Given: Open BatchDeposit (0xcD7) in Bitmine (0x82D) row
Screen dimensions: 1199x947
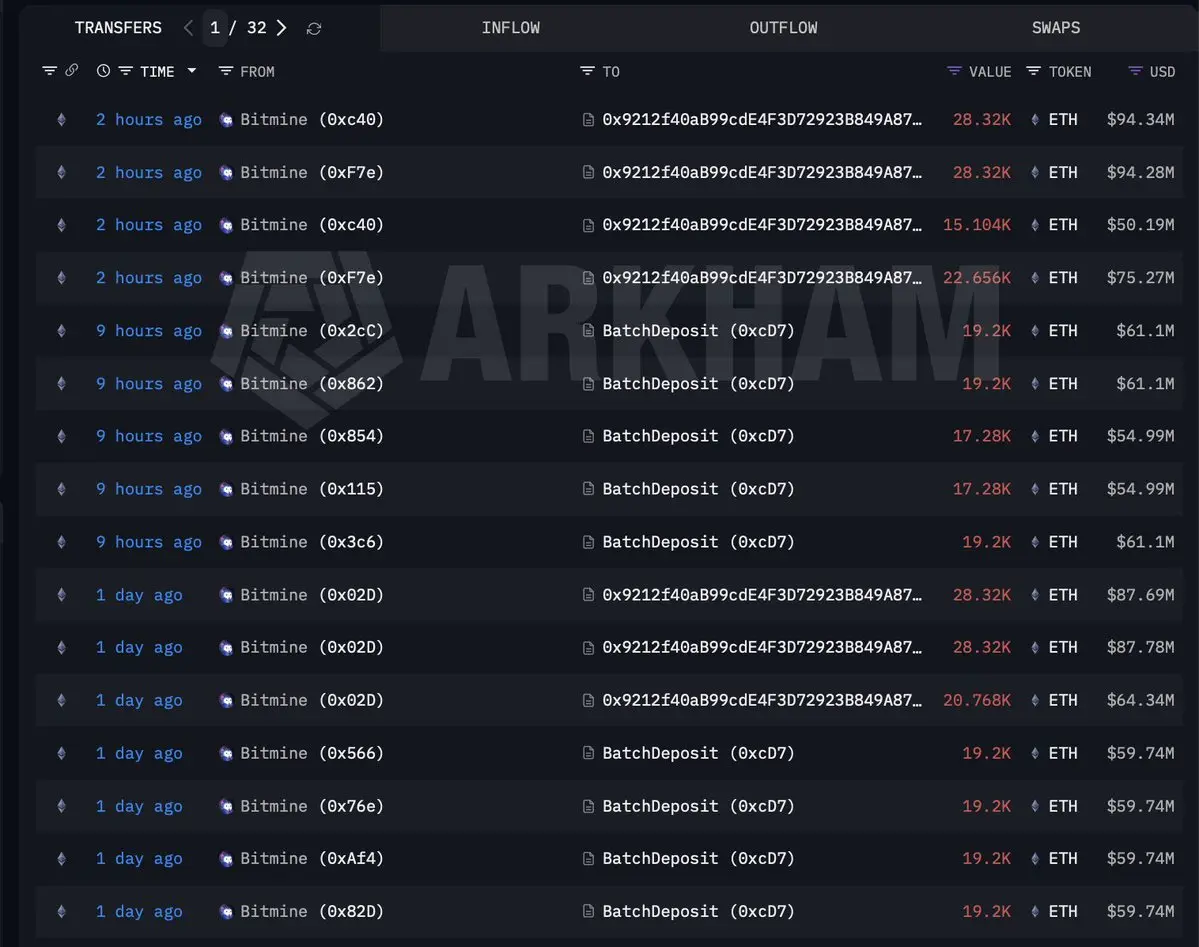Looking at the screenshot, I should coord(698,911).
